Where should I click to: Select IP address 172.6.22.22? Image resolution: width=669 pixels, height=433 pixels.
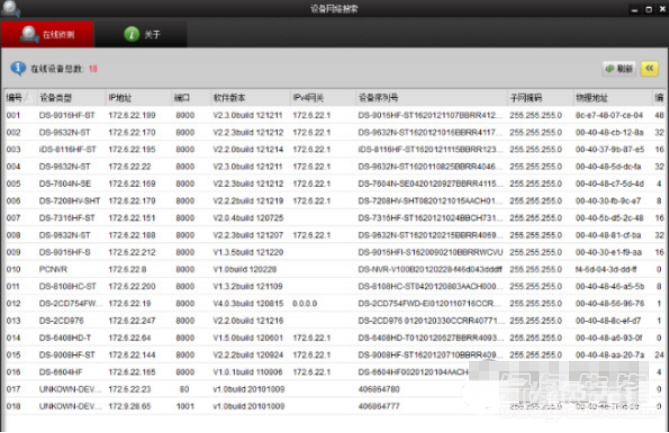click(130, 166)
